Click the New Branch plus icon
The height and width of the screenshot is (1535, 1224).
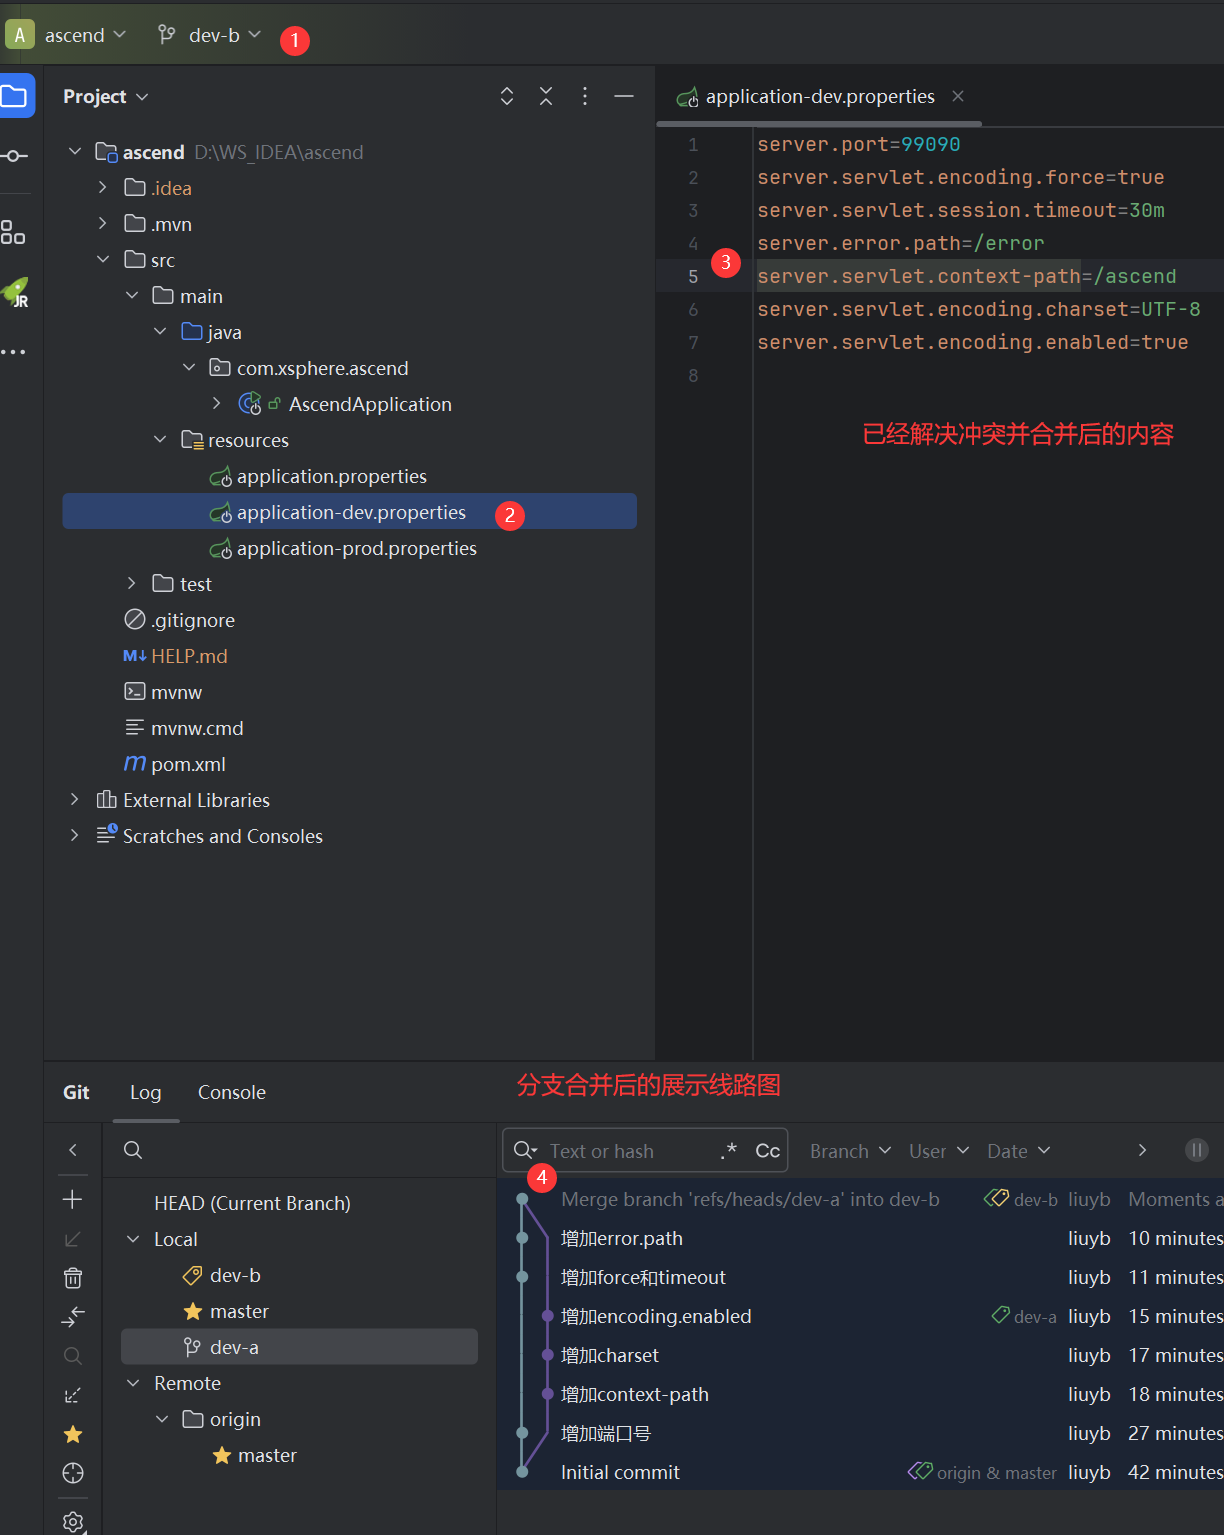click(x=72, y=1199)
